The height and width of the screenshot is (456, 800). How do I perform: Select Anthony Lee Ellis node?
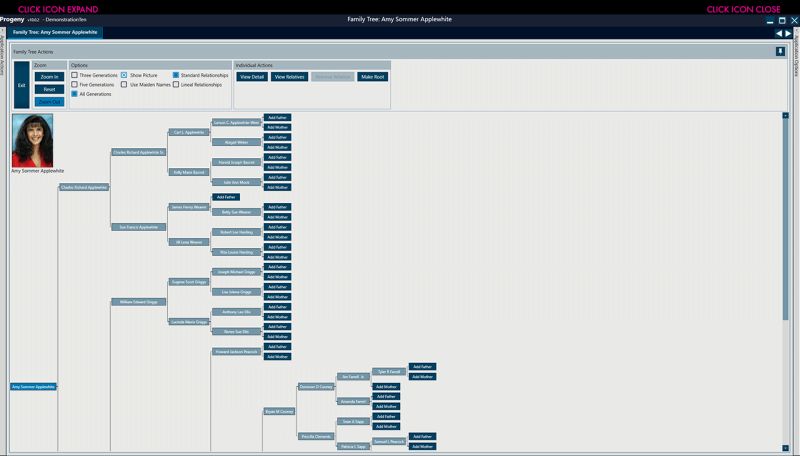236,312
